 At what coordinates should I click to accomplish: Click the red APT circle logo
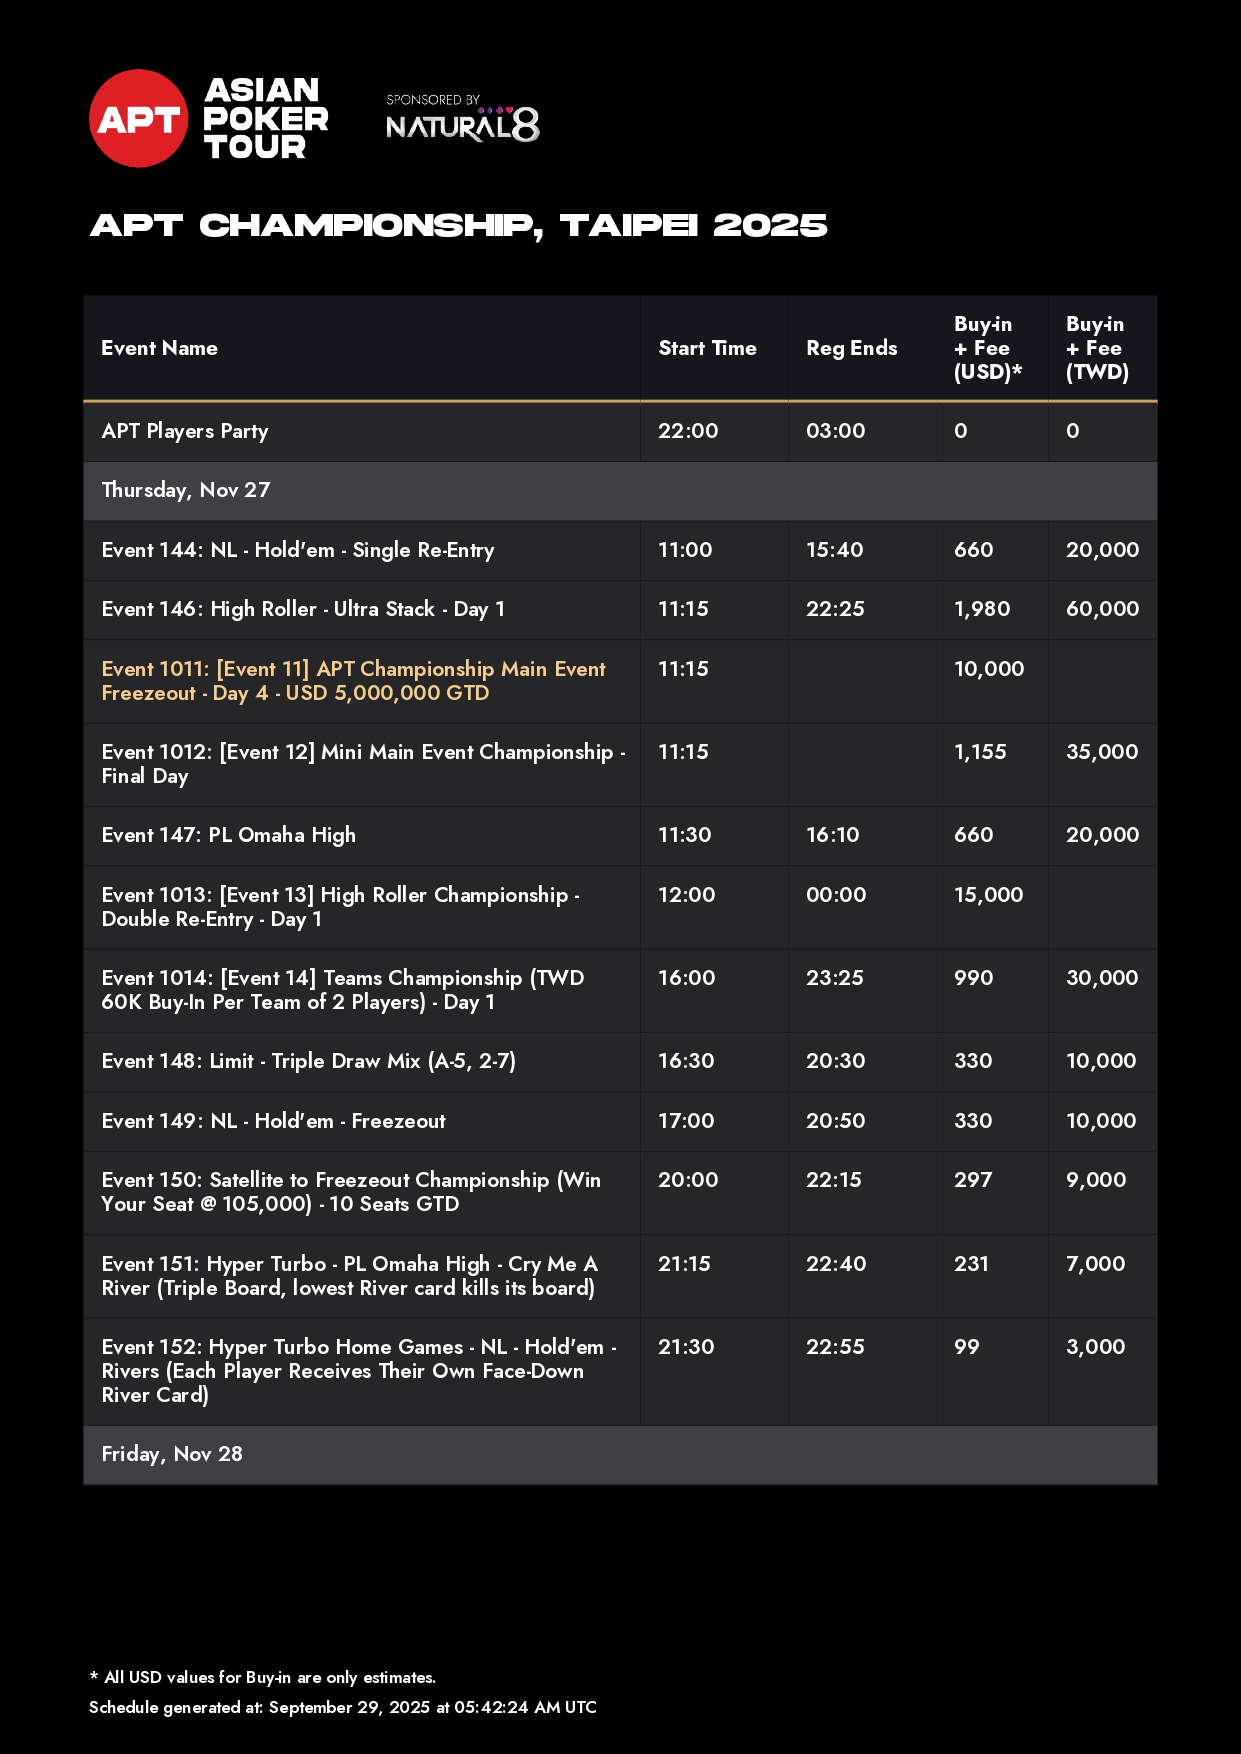pyautogui.click(x=138, y=119)
